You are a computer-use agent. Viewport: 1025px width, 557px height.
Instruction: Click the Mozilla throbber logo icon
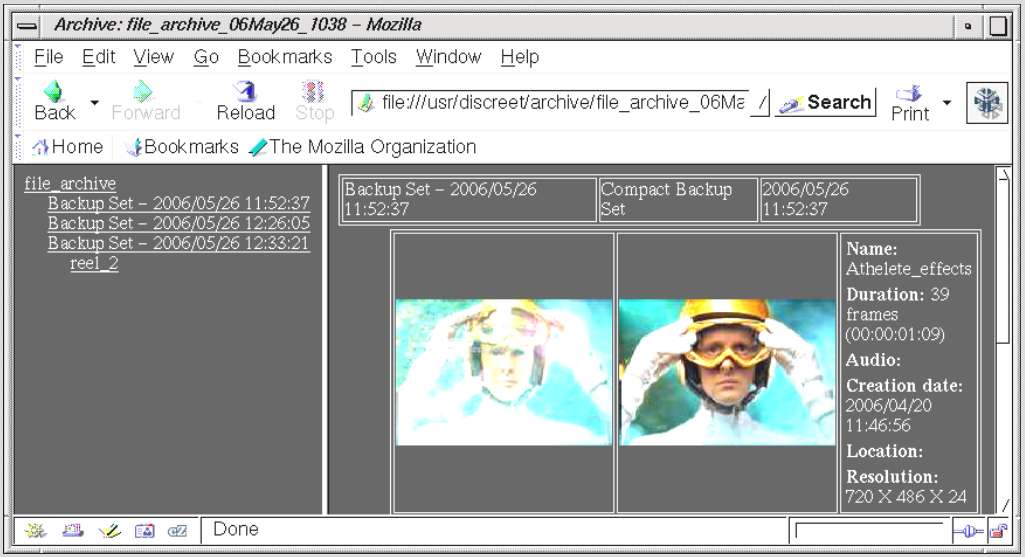(x=985, y=103)
